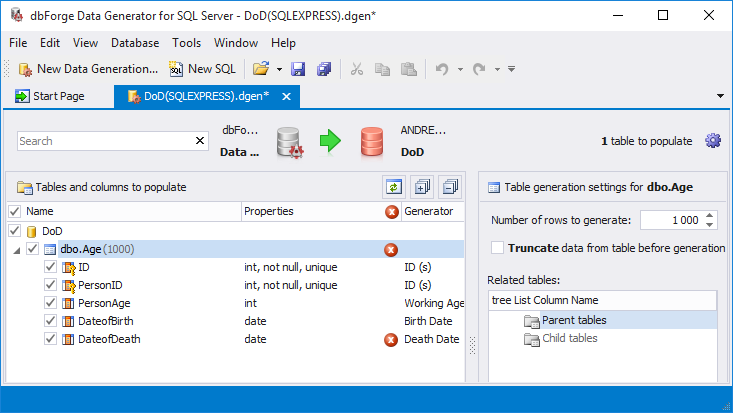Viewport: 733px width, 413px height.
Task: Click the ID primary key column icon
Action: (68, 268)
